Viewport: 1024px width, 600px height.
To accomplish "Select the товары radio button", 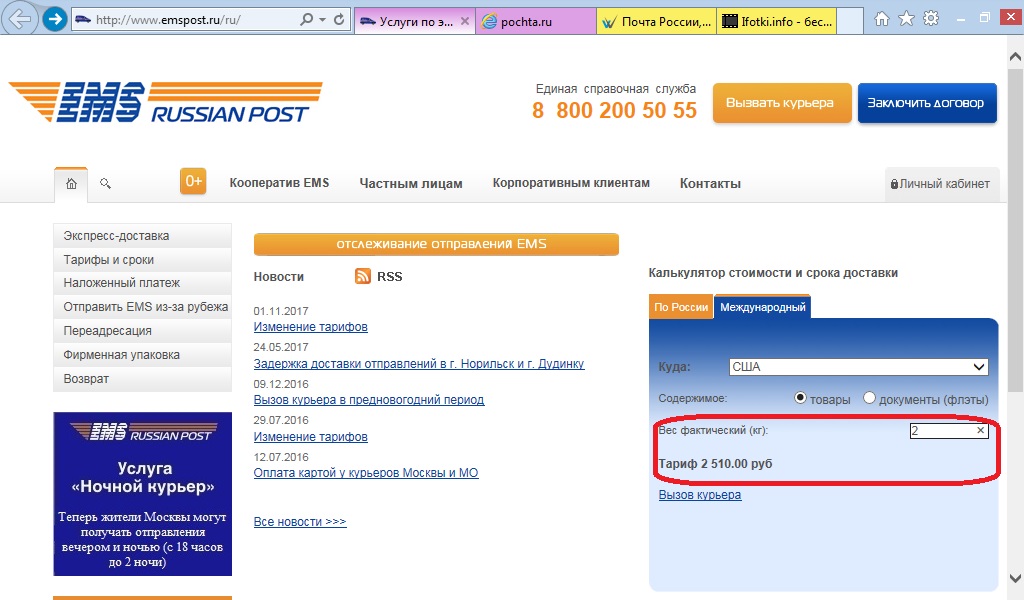I will [800, 398].
